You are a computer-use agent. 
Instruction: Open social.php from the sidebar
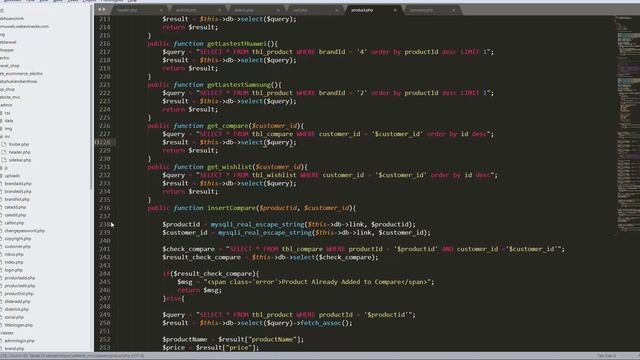(14, 317)
